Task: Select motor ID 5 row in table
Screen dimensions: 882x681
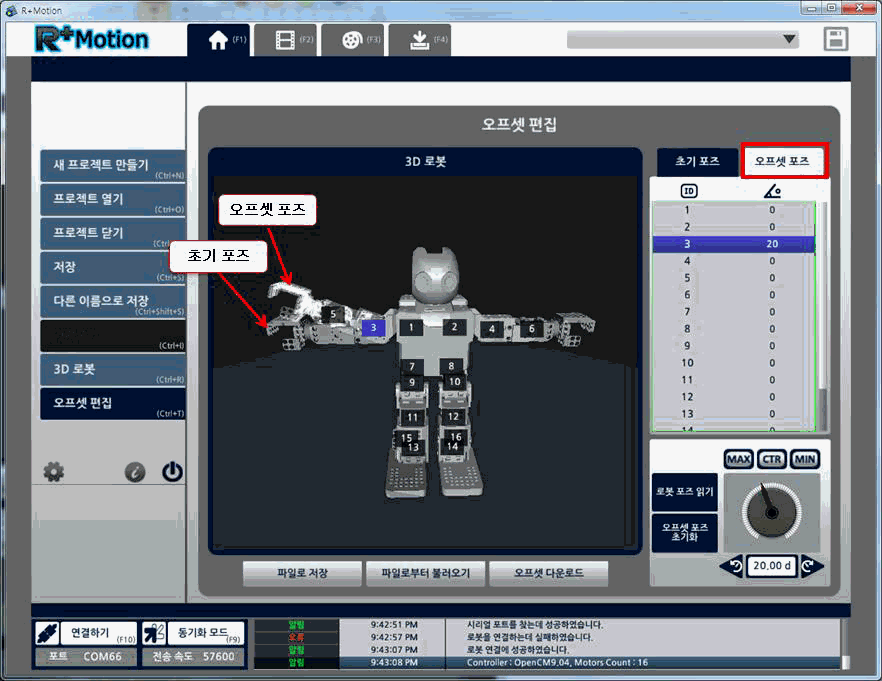Action: point(734,278)
